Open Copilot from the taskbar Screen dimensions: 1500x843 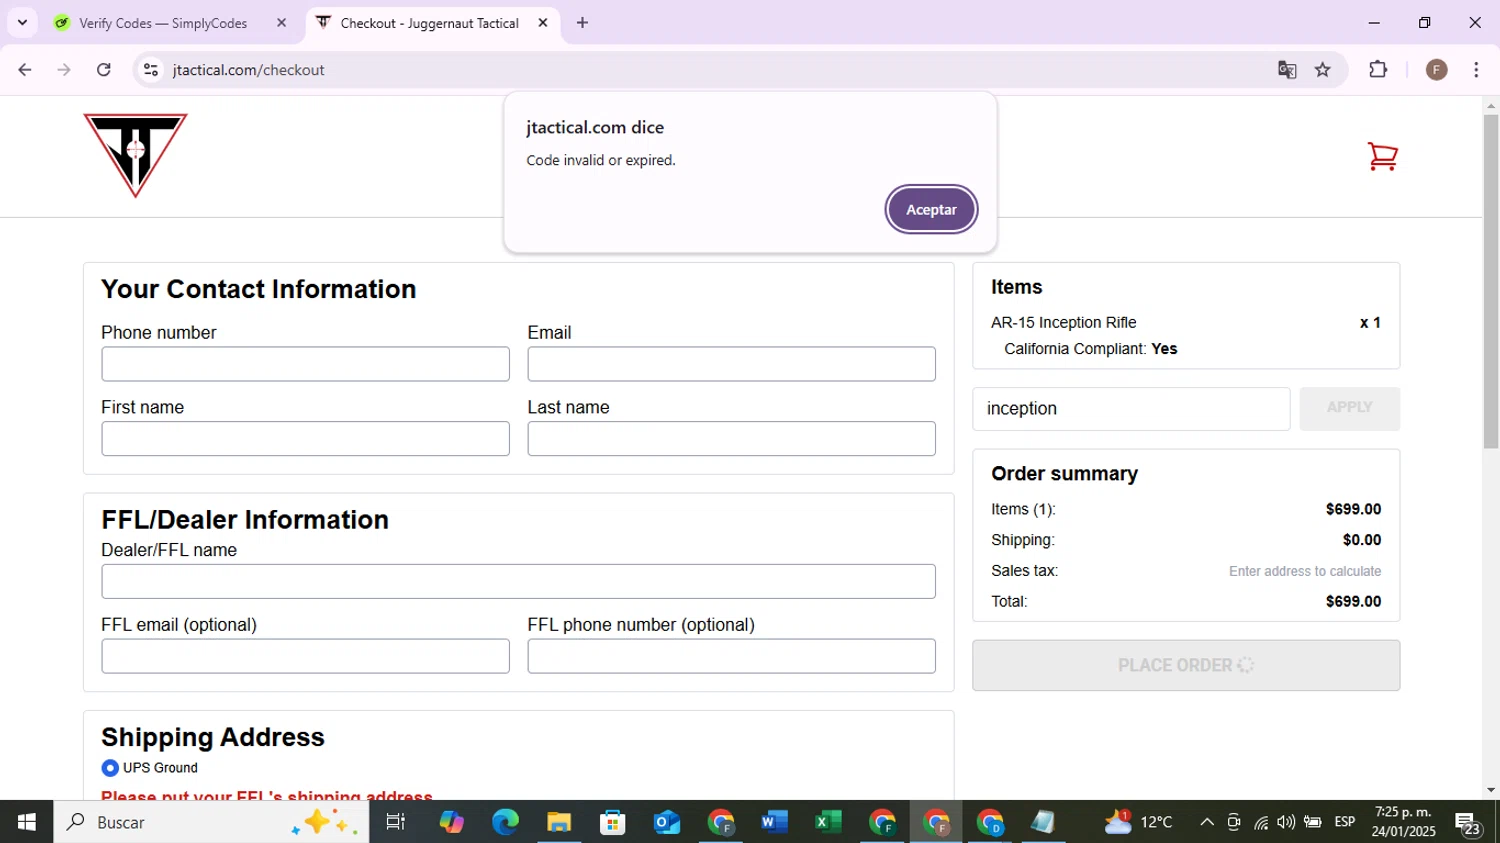point(451,822)
